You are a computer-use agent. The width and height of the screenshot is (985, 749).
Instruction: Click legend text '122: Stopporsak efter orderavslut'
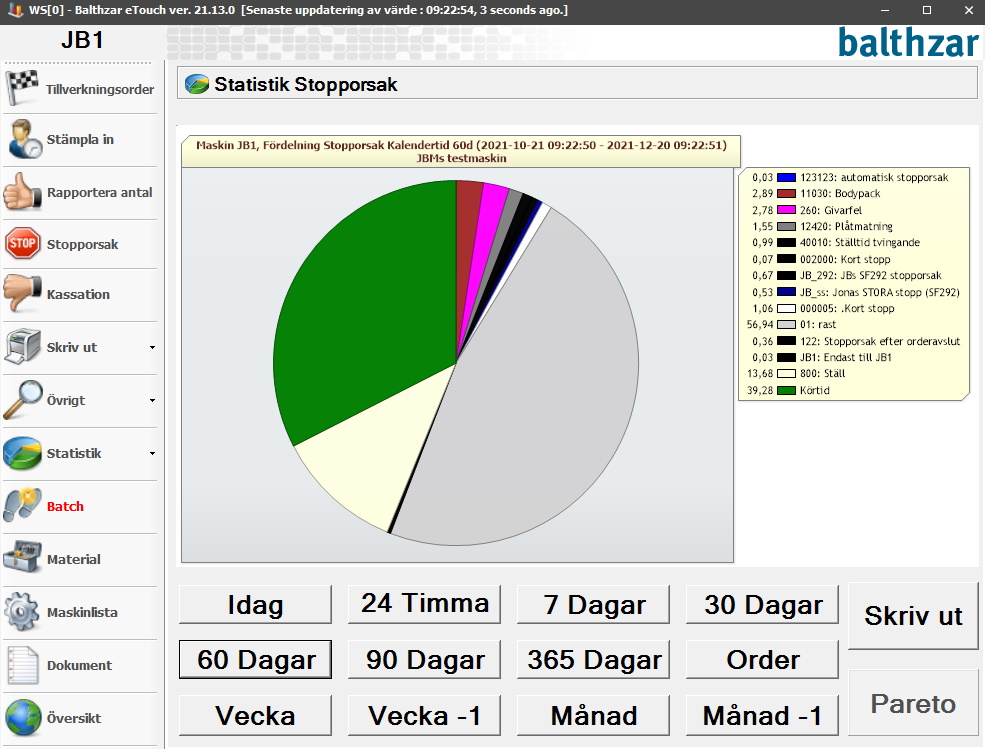(x=879, y=341)
